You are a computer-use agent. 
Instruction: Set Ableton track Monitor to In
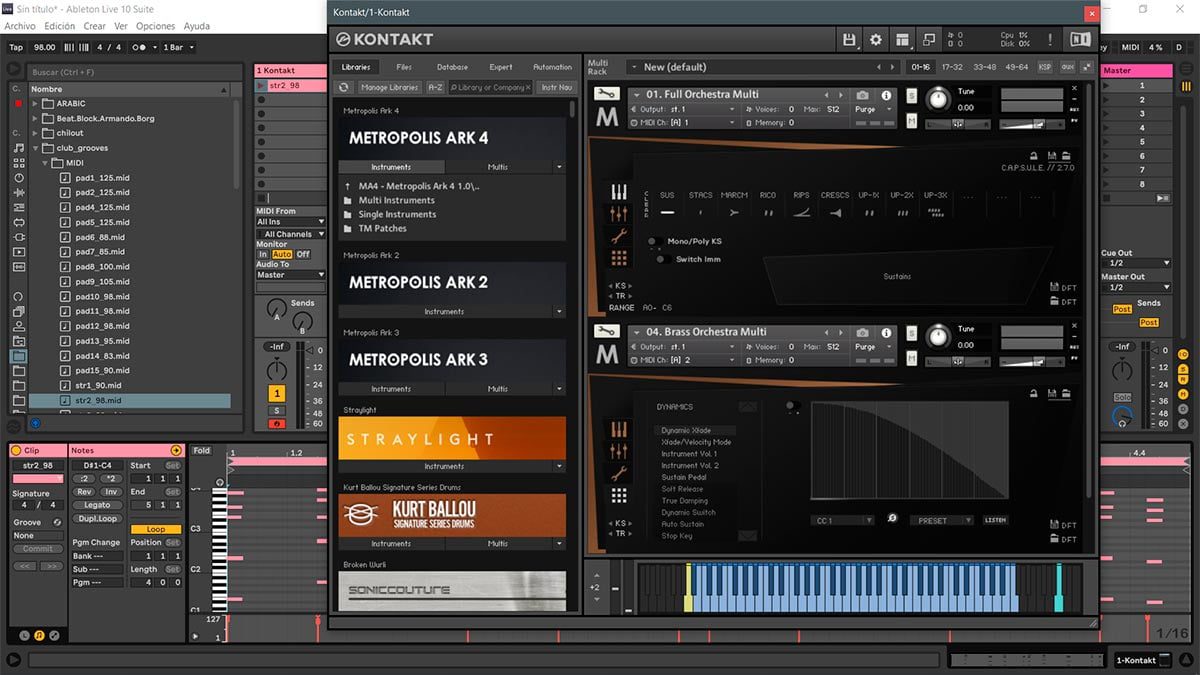pos(263,254)
